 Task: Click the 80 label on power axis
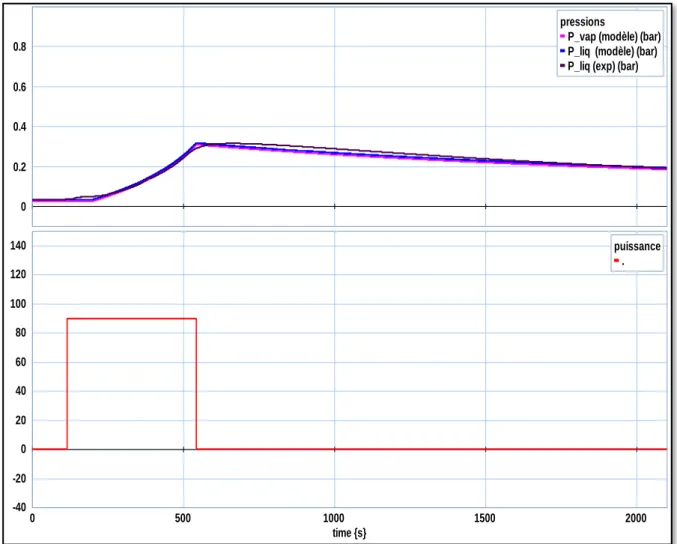[21, 333]
